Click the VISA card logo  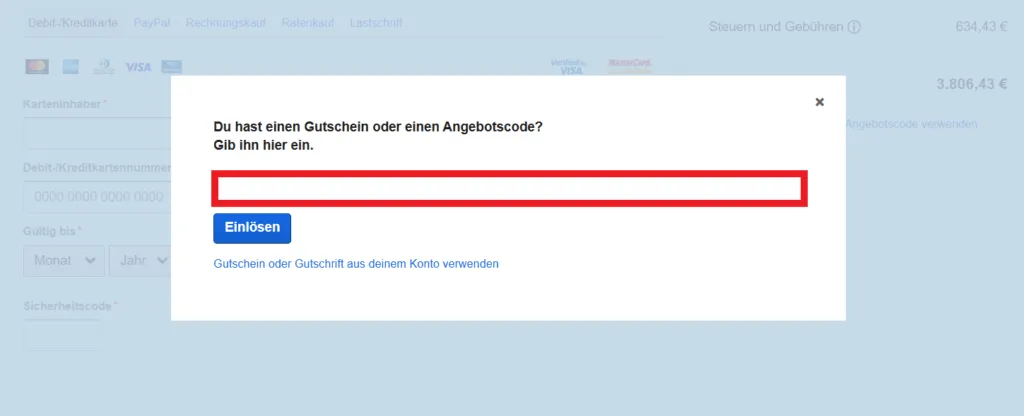pyautogui.click(x=138, y=67)
